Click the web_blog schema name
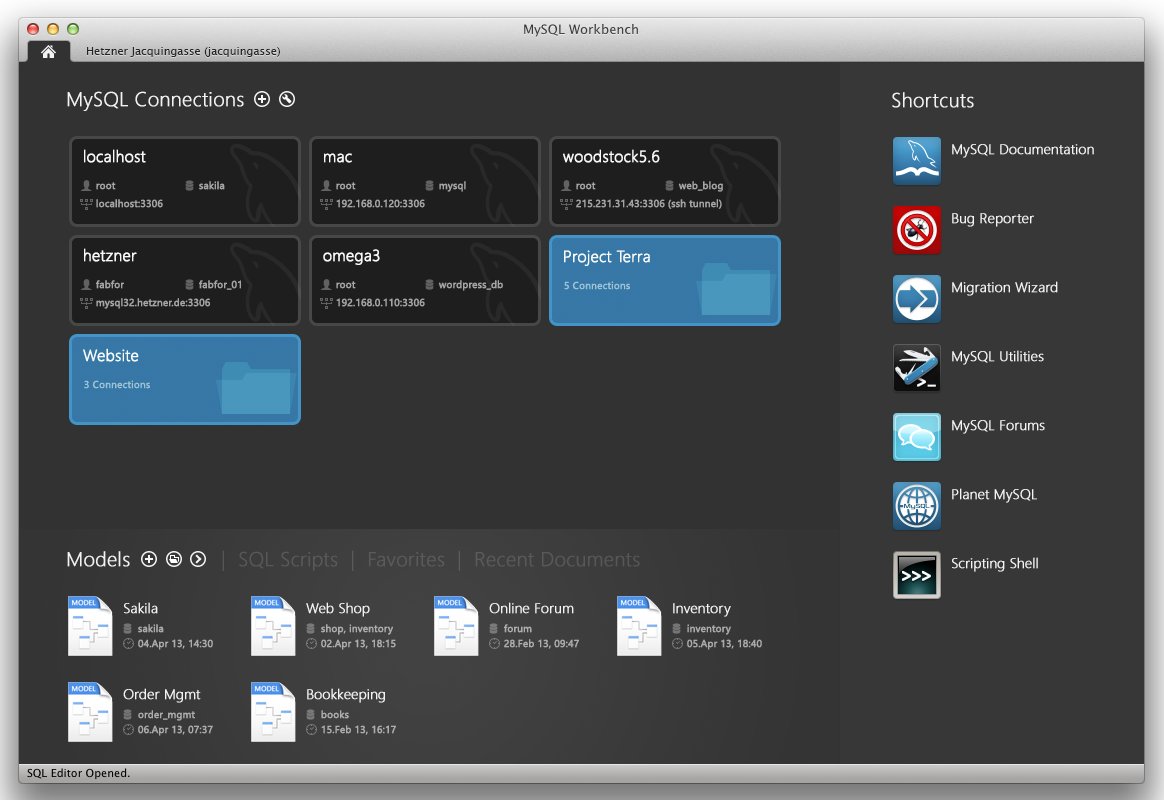Viewport: 1164px width, 800px height. (x=701, y=186)
